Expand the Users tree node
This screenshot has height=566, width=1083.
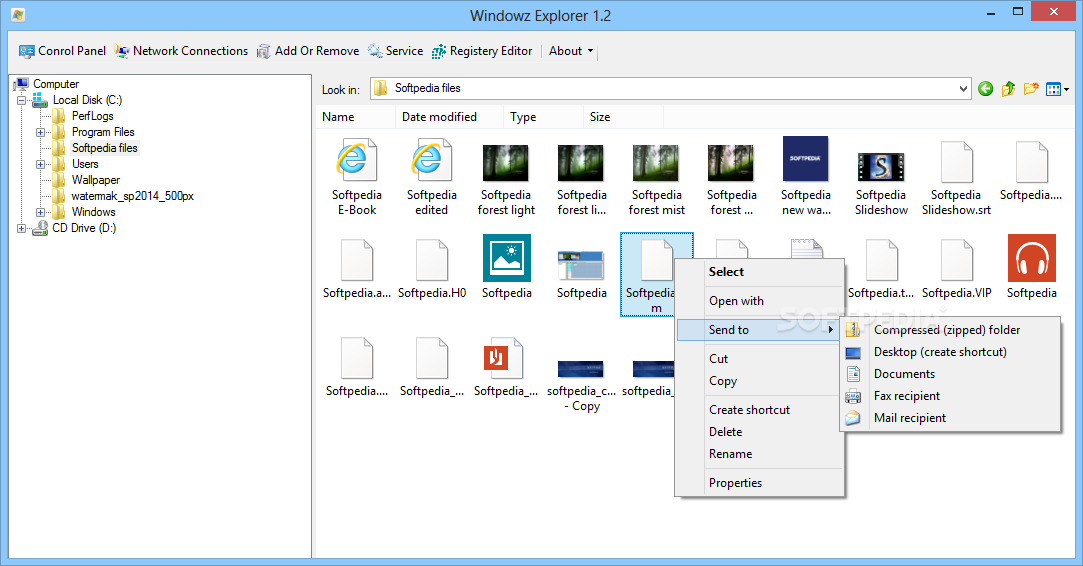coord(41,164)
